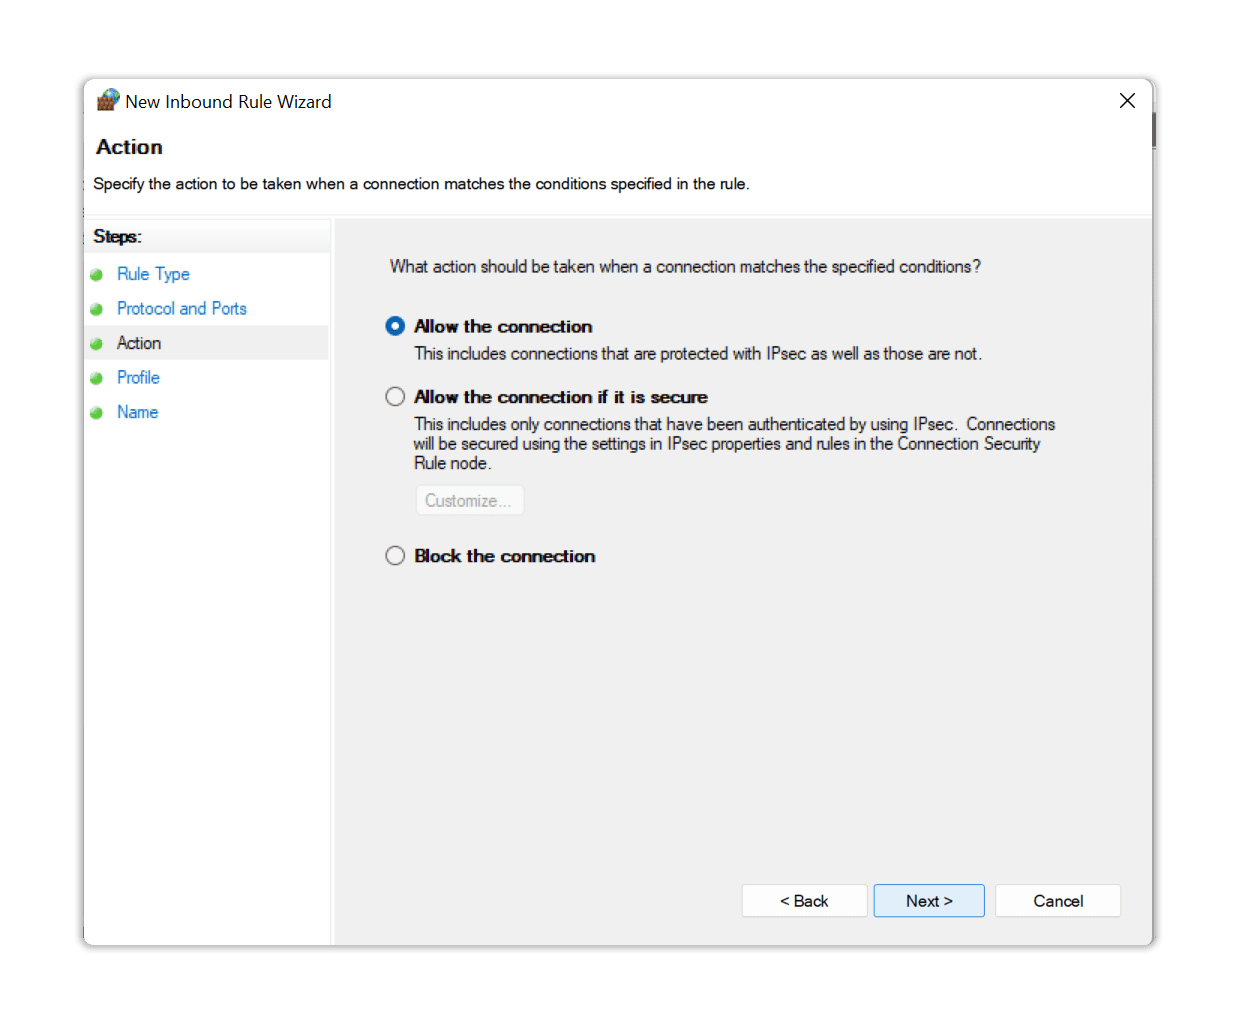
Task: Click the green dot beside Rule Type
Action: pos(97,275)
